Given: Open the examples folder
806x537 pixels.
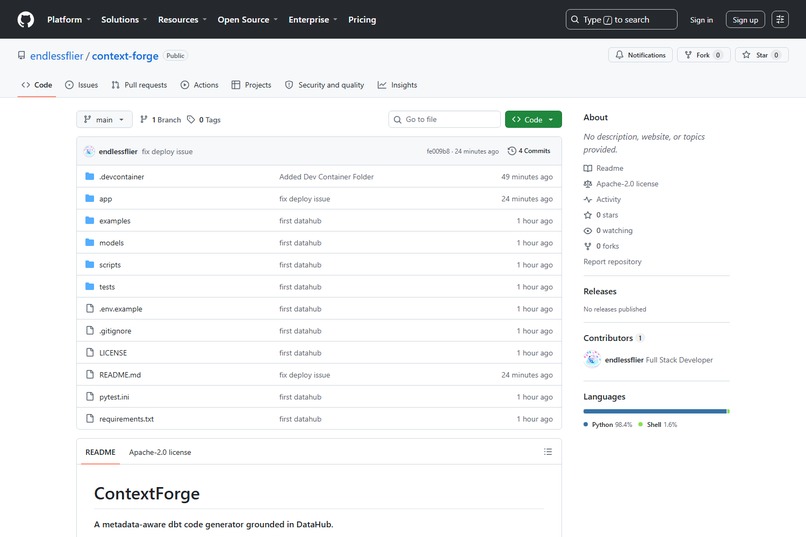Looking at the screenshot, I should tap(115, 221).
